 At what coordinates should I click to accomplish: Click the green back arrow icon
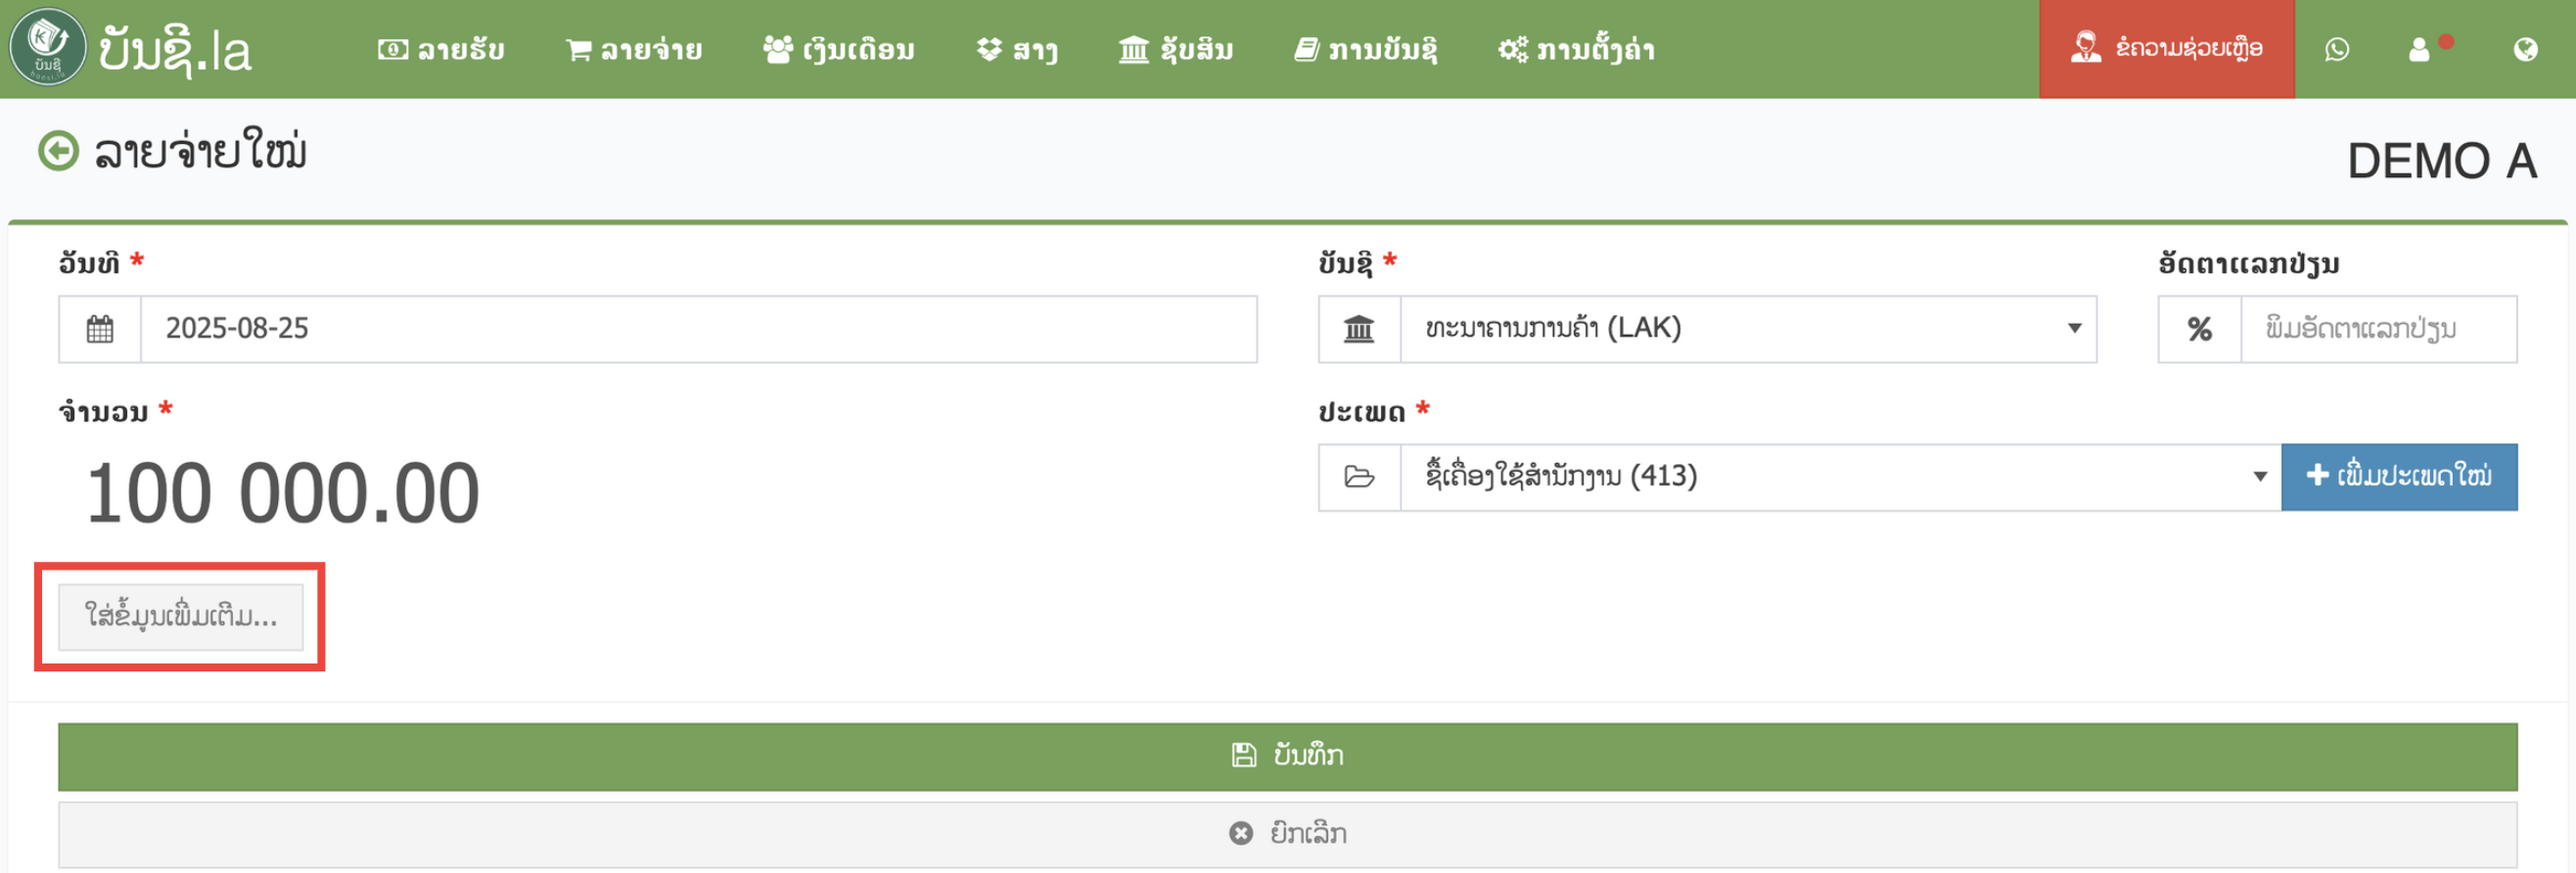(x=58, y=152)
